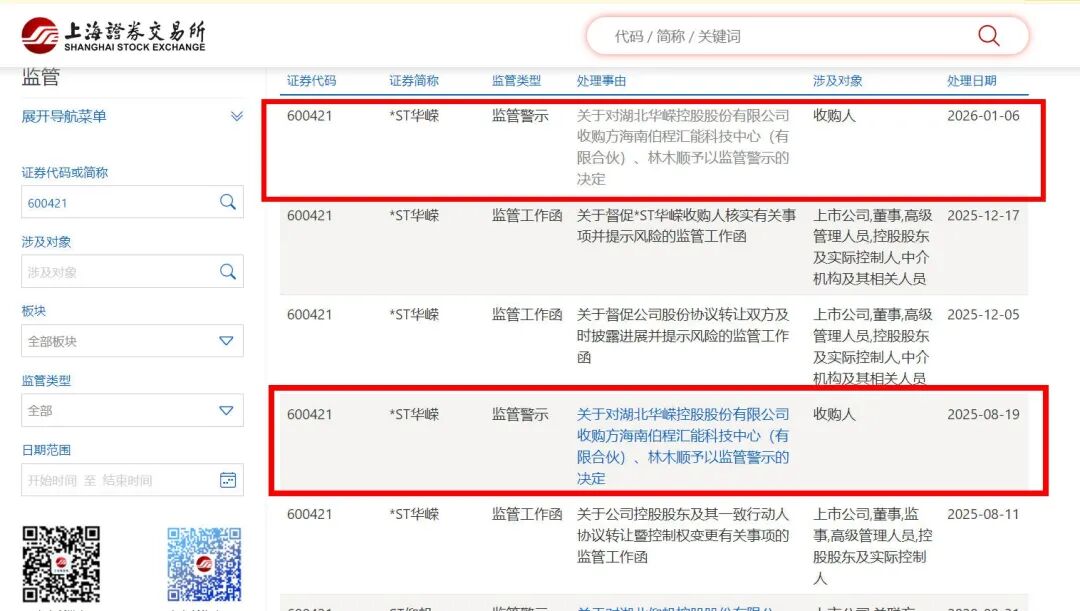Viewport: 1080px width, 611px height.
Task: Click the 证券简称 column header
Action: [413, 81]
